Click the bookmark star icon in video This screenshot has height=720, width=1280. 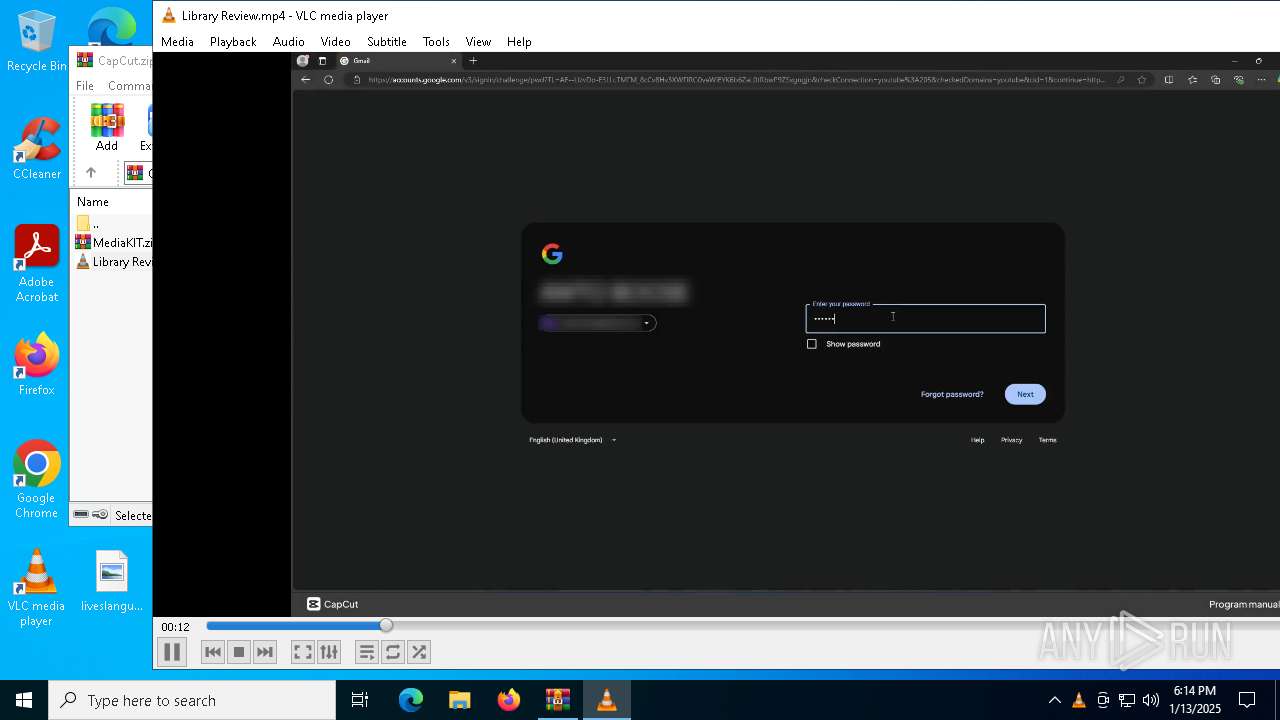point(1141,80)
